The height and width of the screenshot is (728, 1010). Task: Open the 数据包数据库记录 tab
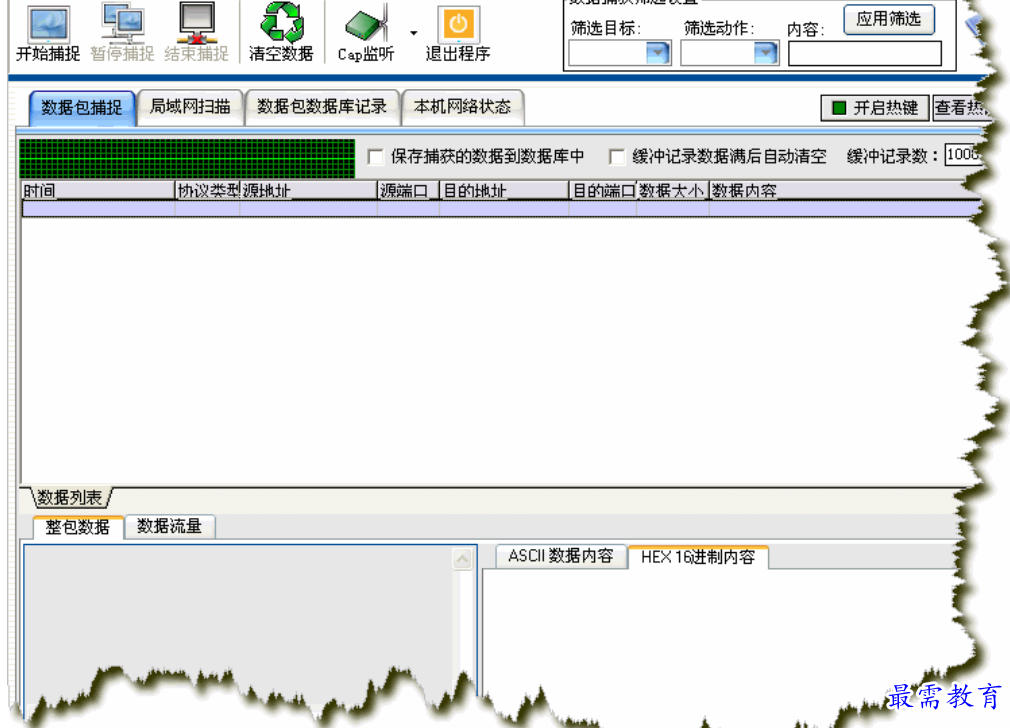tap(321, 106)
